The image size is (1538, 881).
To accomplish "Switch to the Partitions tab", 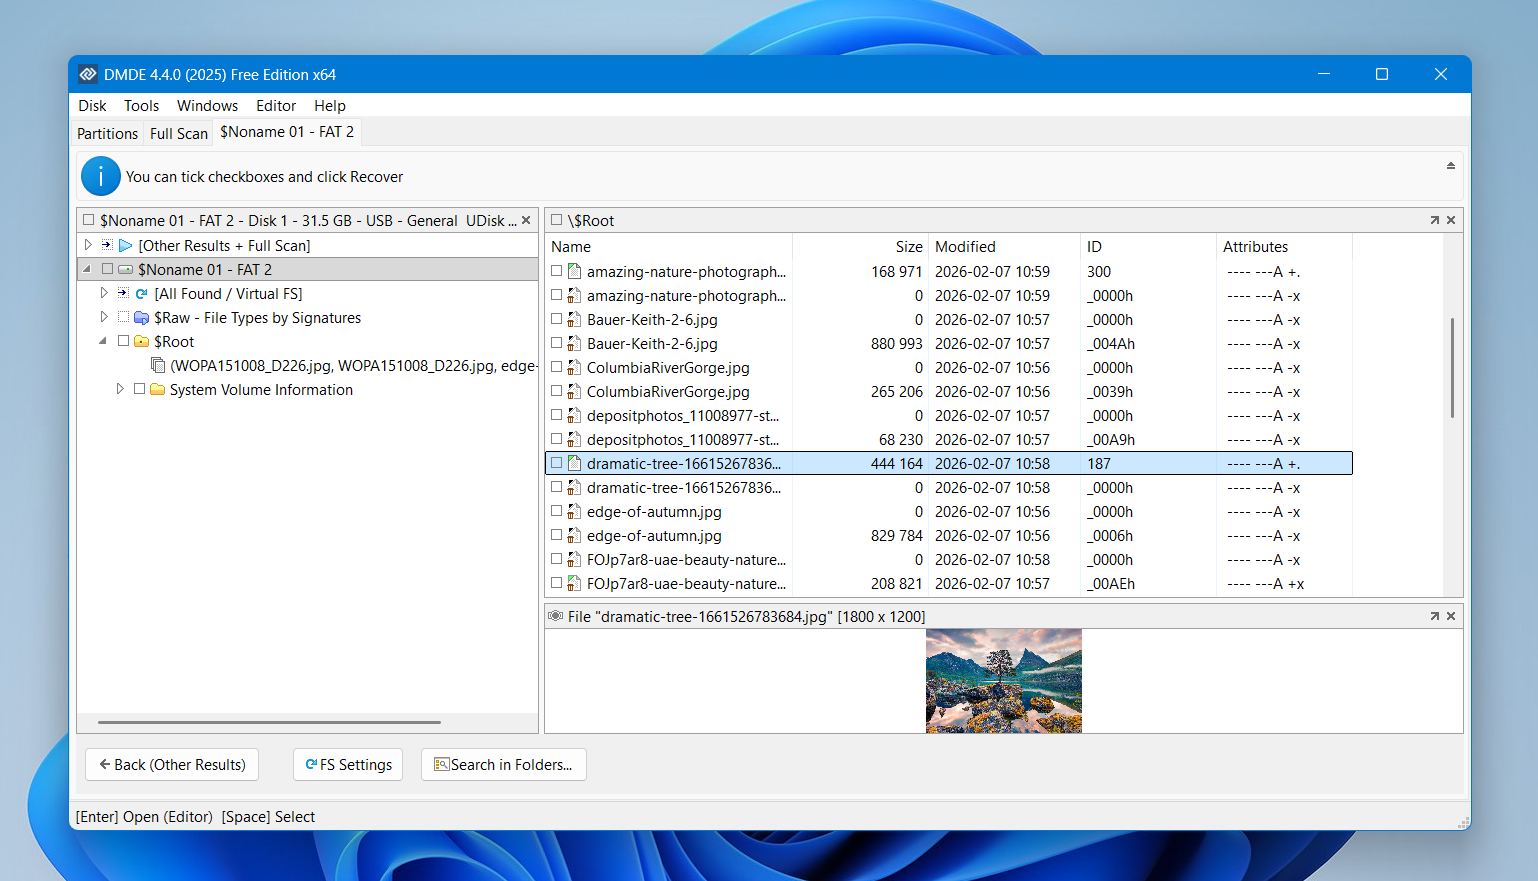I will pyautogui.click(x=106, y=132).
